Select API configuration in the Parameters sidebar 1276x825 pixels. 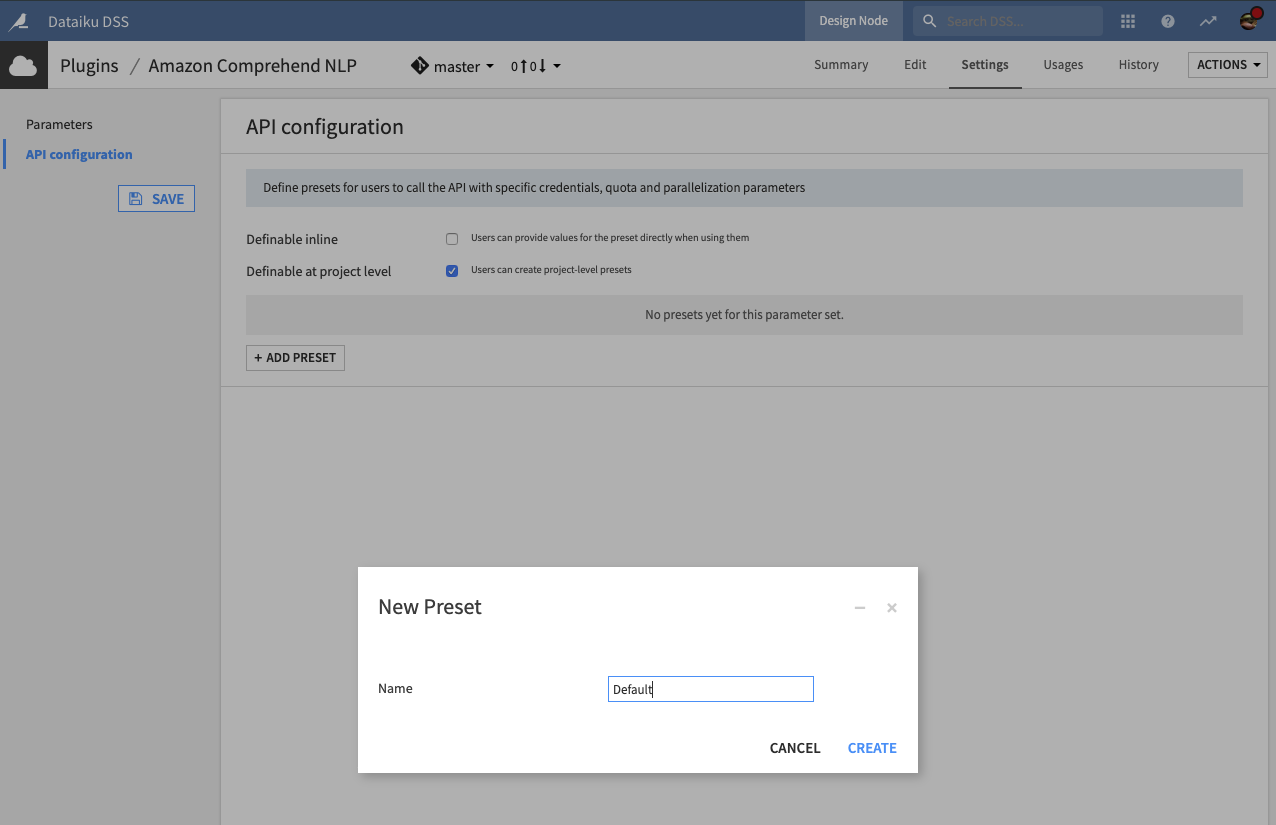pos(78,154)
